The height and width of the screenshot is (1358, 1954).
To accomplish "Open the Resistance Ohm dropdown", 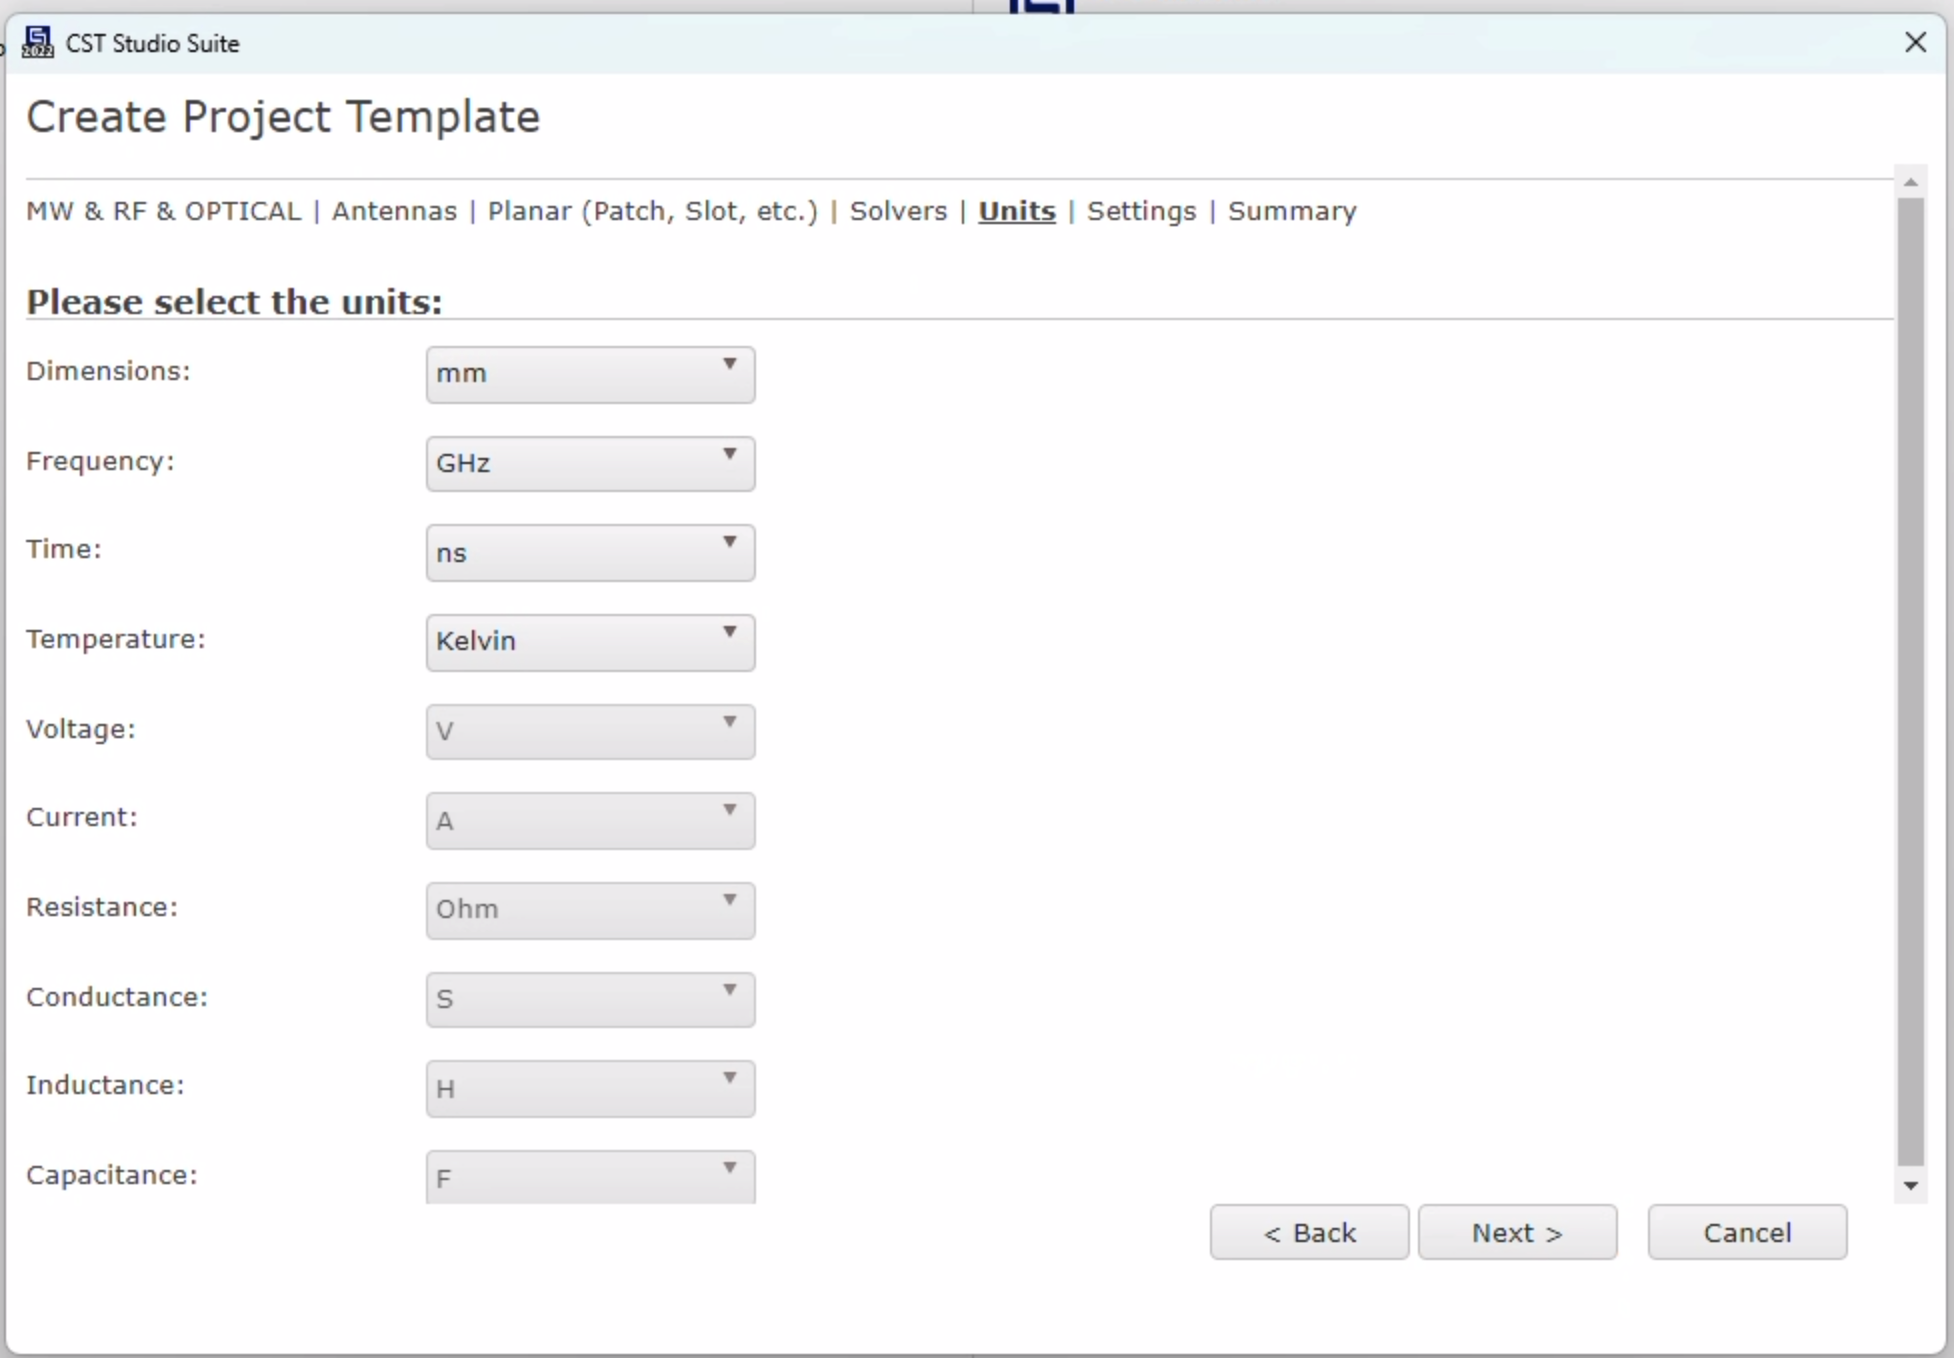I will coord(590,910).
